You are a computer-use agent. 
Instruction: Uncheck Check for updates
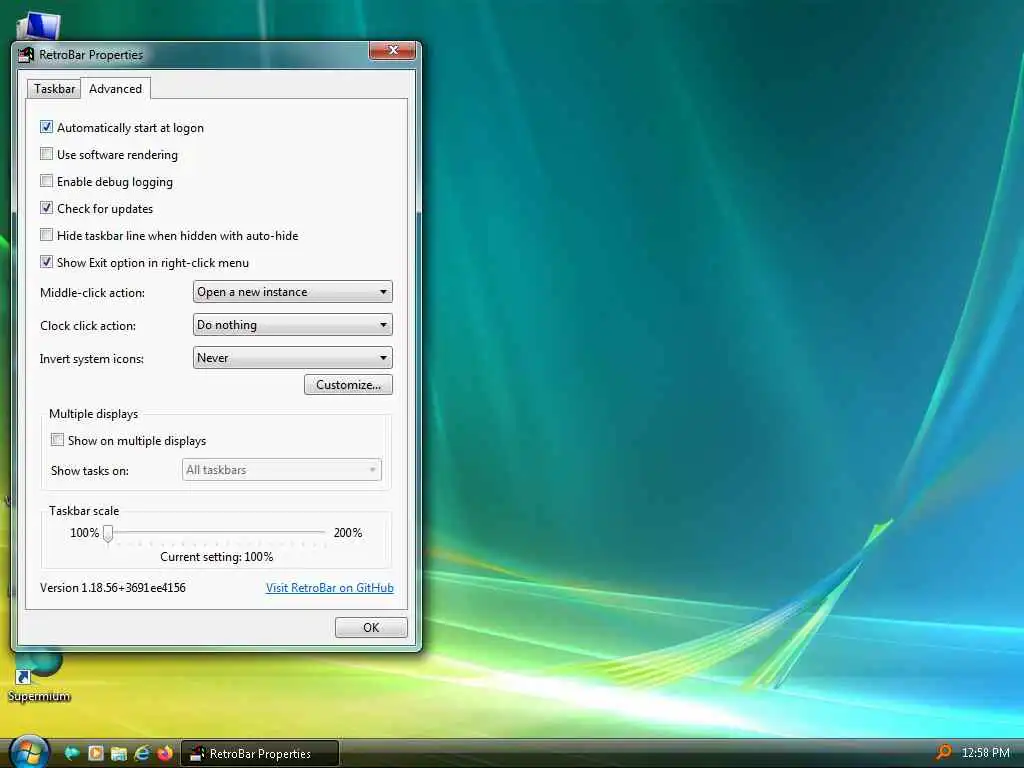click(x=46, y=208)
